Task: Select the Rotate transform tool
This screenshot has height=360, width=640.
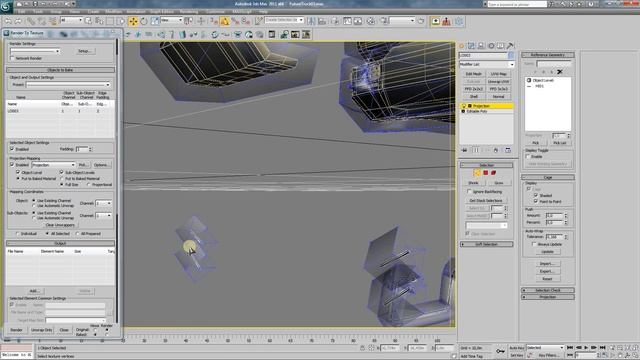Action: pos(144,21)
